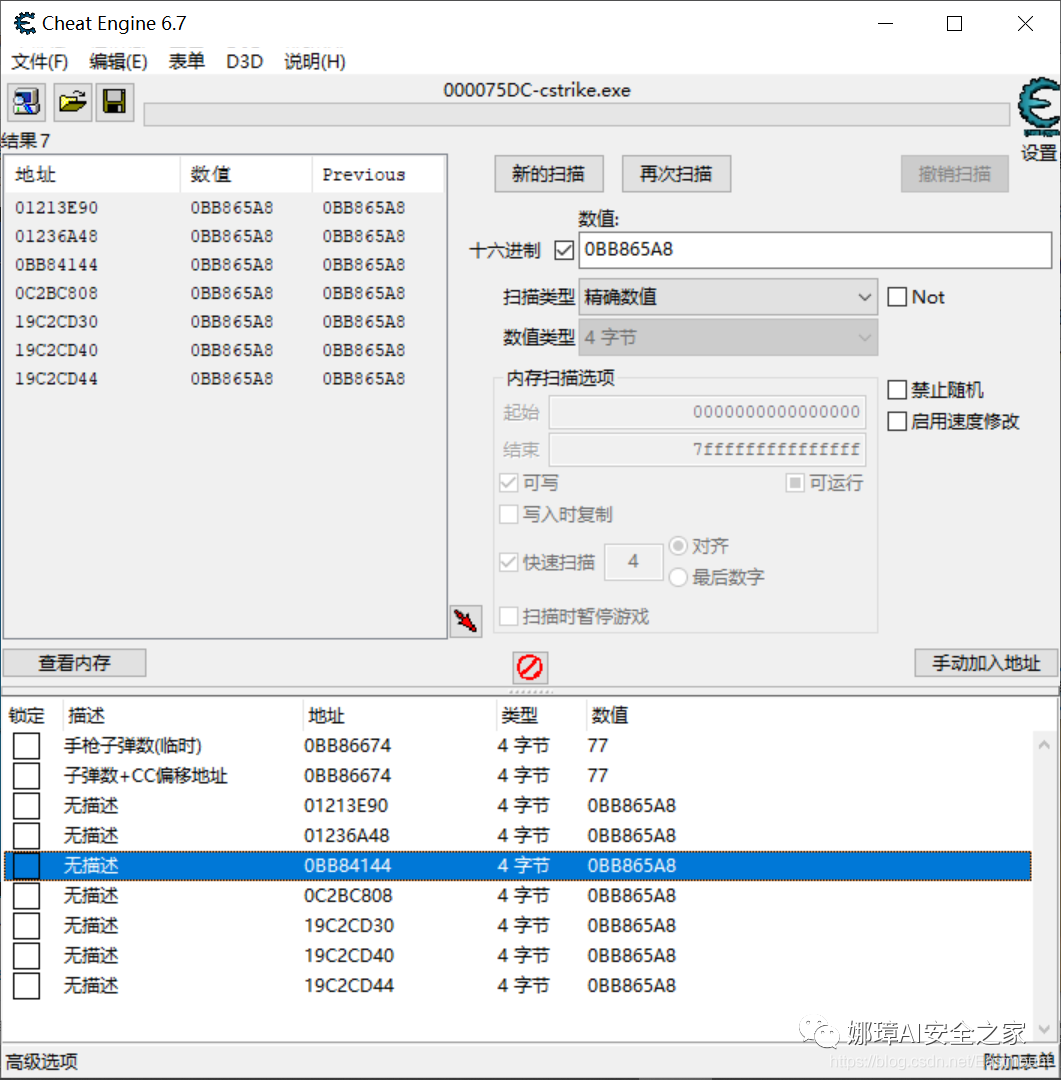Lock the 01213E90 address table entry checkbox
Screen dimensions: 1061x1080
(26, 806)
